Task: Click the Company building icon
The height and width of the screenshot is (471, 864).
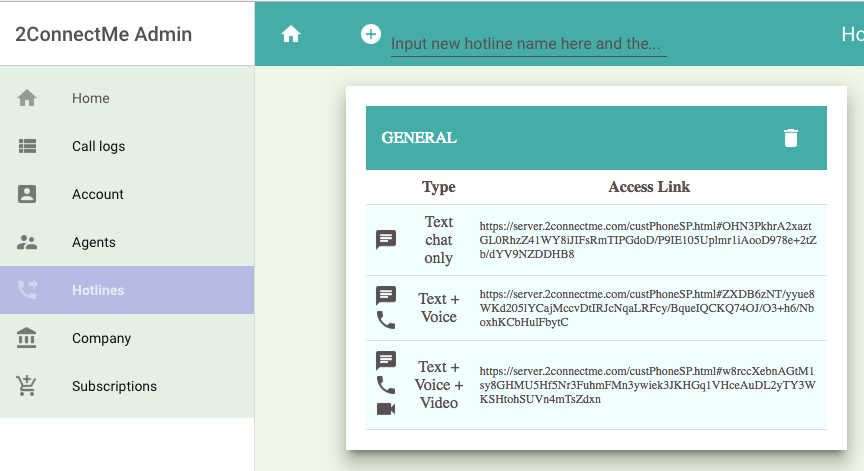Action: point(27,338)
